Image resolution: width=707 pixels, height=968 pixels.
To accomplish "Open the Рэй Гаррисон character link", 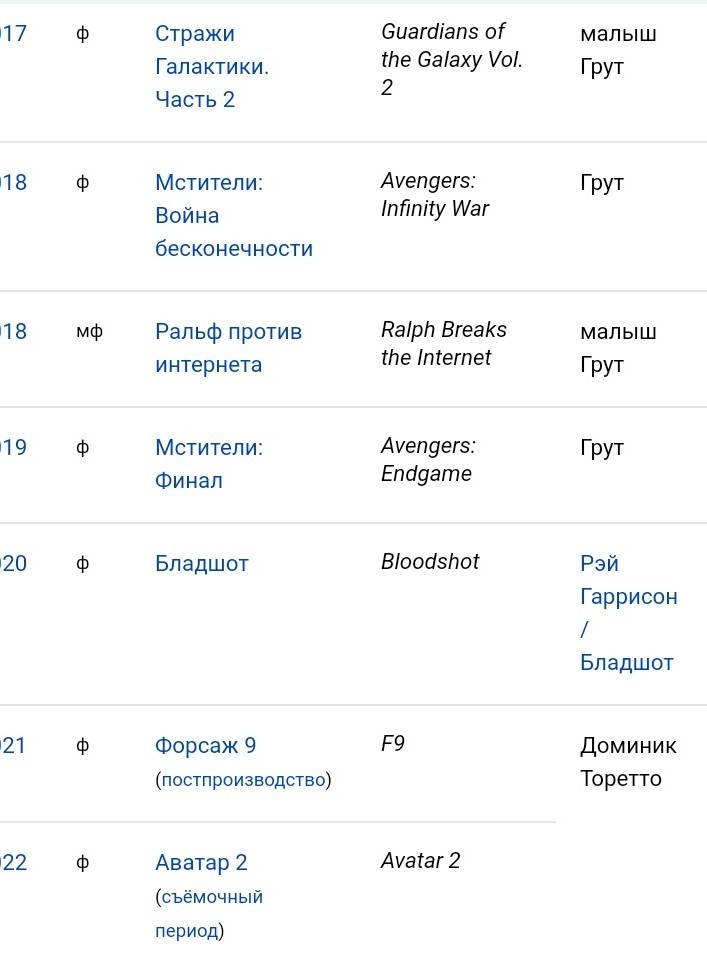I will pyautogui.click(x=629, y=580).
